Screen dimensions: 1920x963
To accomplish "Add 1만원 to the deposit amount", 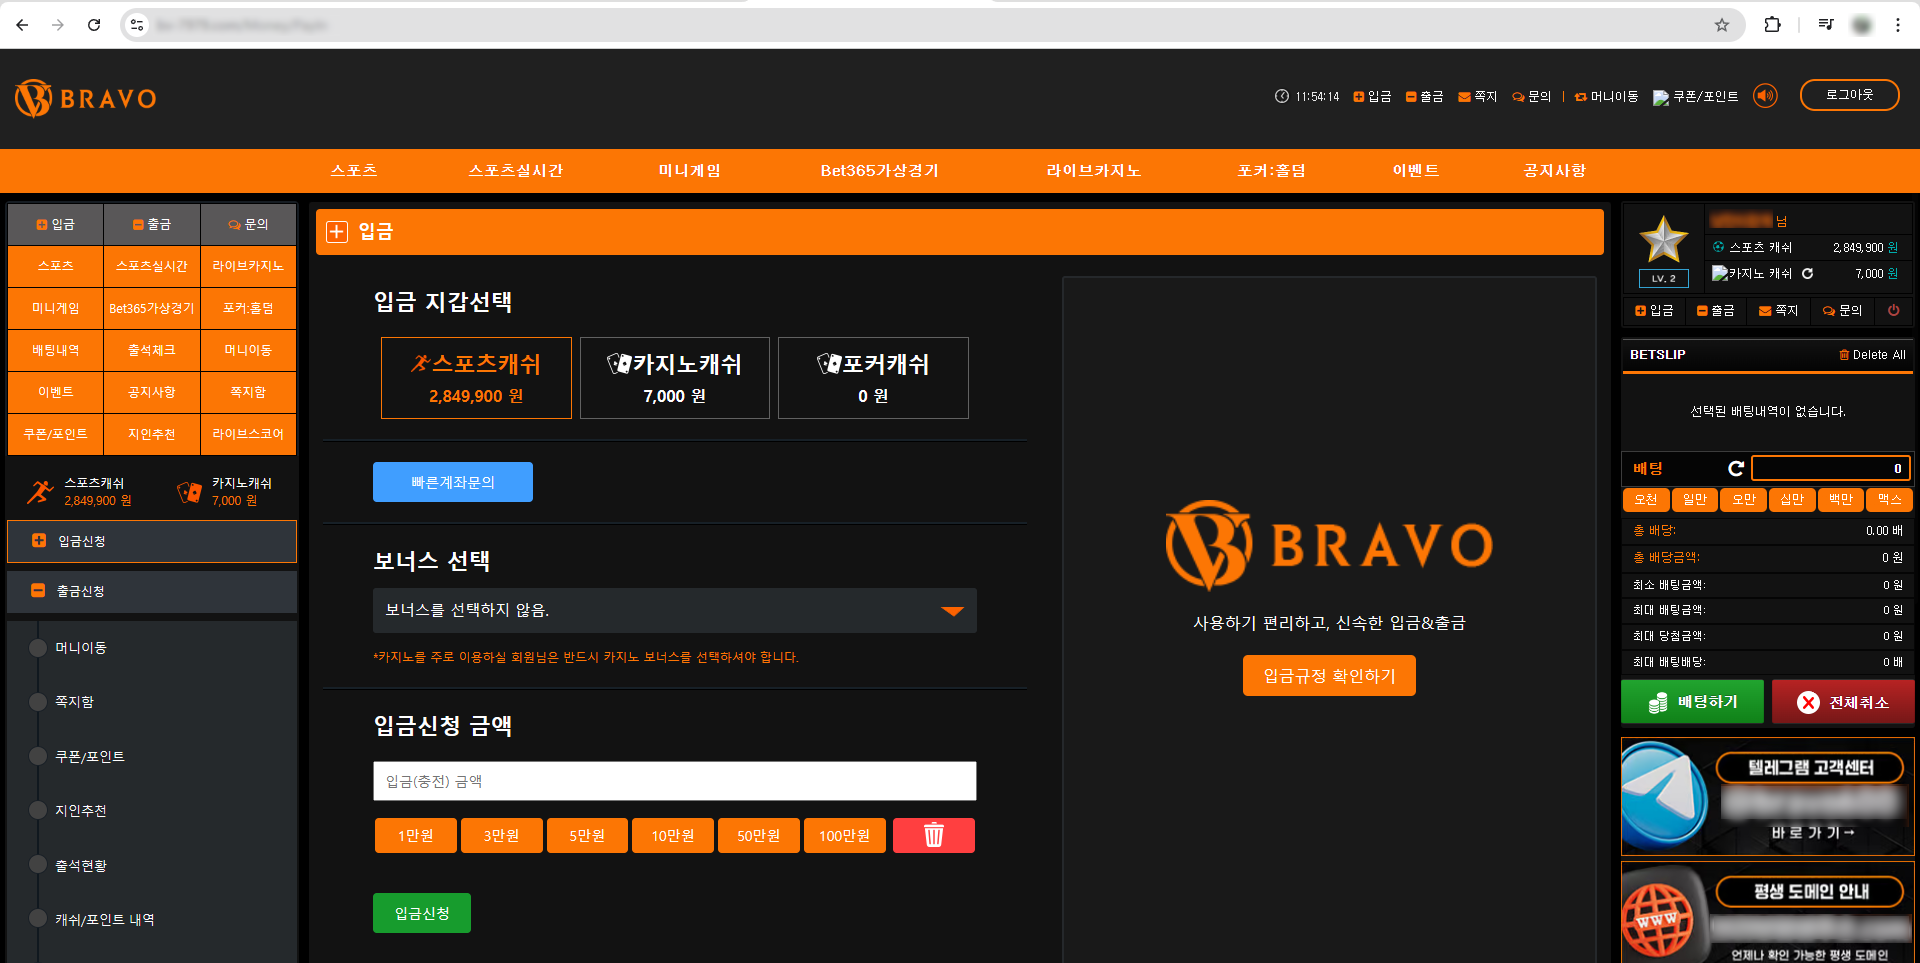I will point(416,835).
